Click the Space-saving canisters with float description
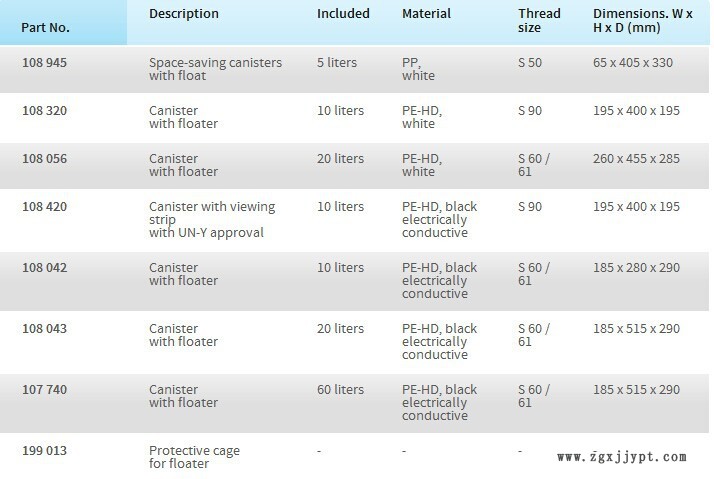714x479 pixels. coord(215,70)
